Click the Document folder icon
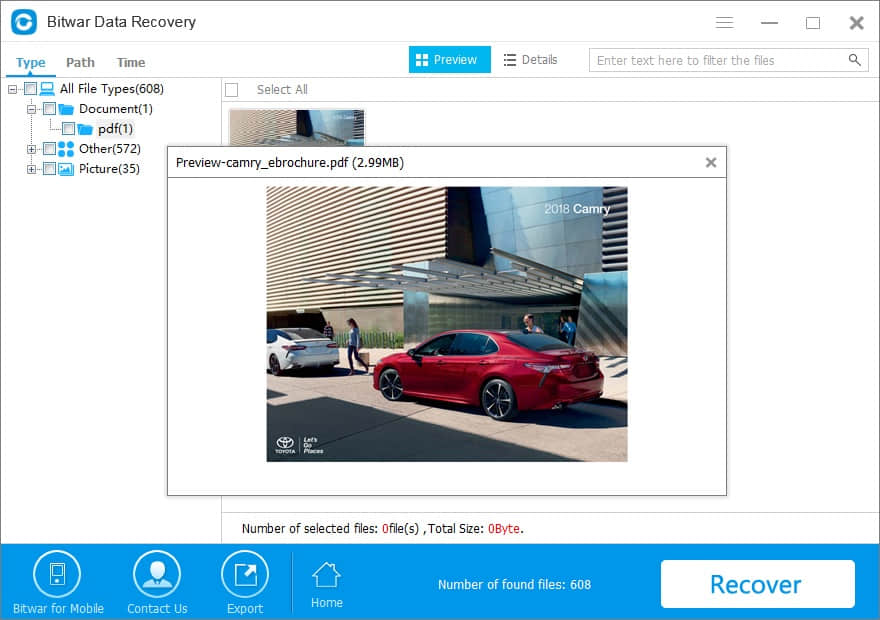Image resolution: width=880 pixels, height=620 pixels. [66, 109]
